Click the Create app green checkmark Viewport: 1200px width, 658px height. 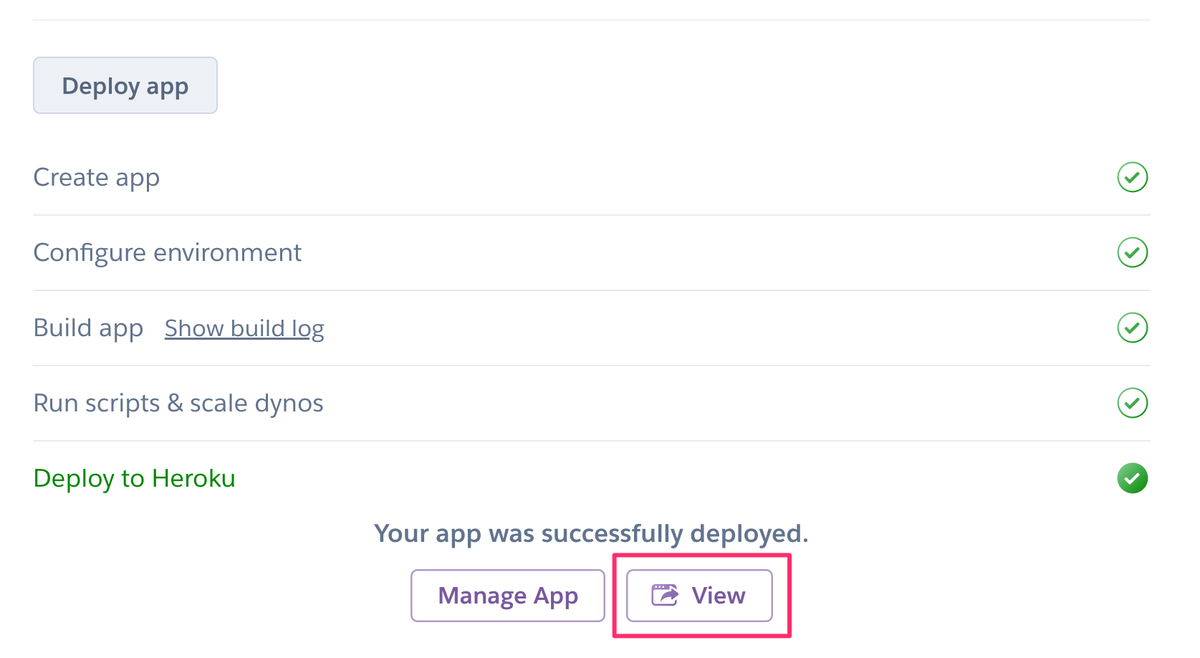1132,177
